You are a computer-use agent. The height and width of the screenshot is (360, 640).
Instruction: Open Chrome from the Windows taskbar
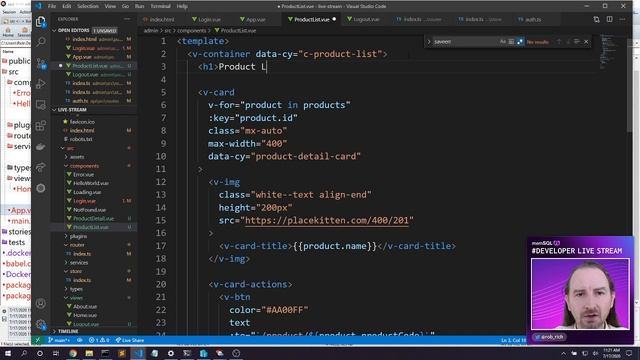click(x=73, y=353)
